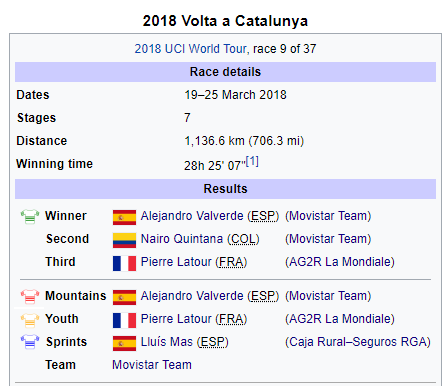Click the COL country abbreviation
The width and height of the screenshot is (447, 386).
click(243, 239)
